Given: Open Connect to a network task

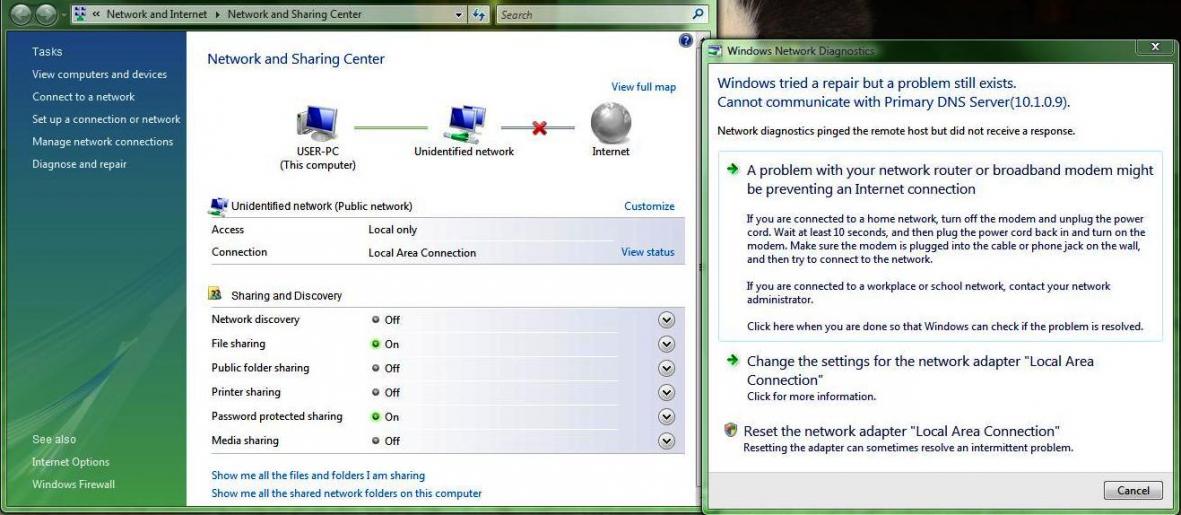Looking at the screenshot, I should [x=84, y=96].
